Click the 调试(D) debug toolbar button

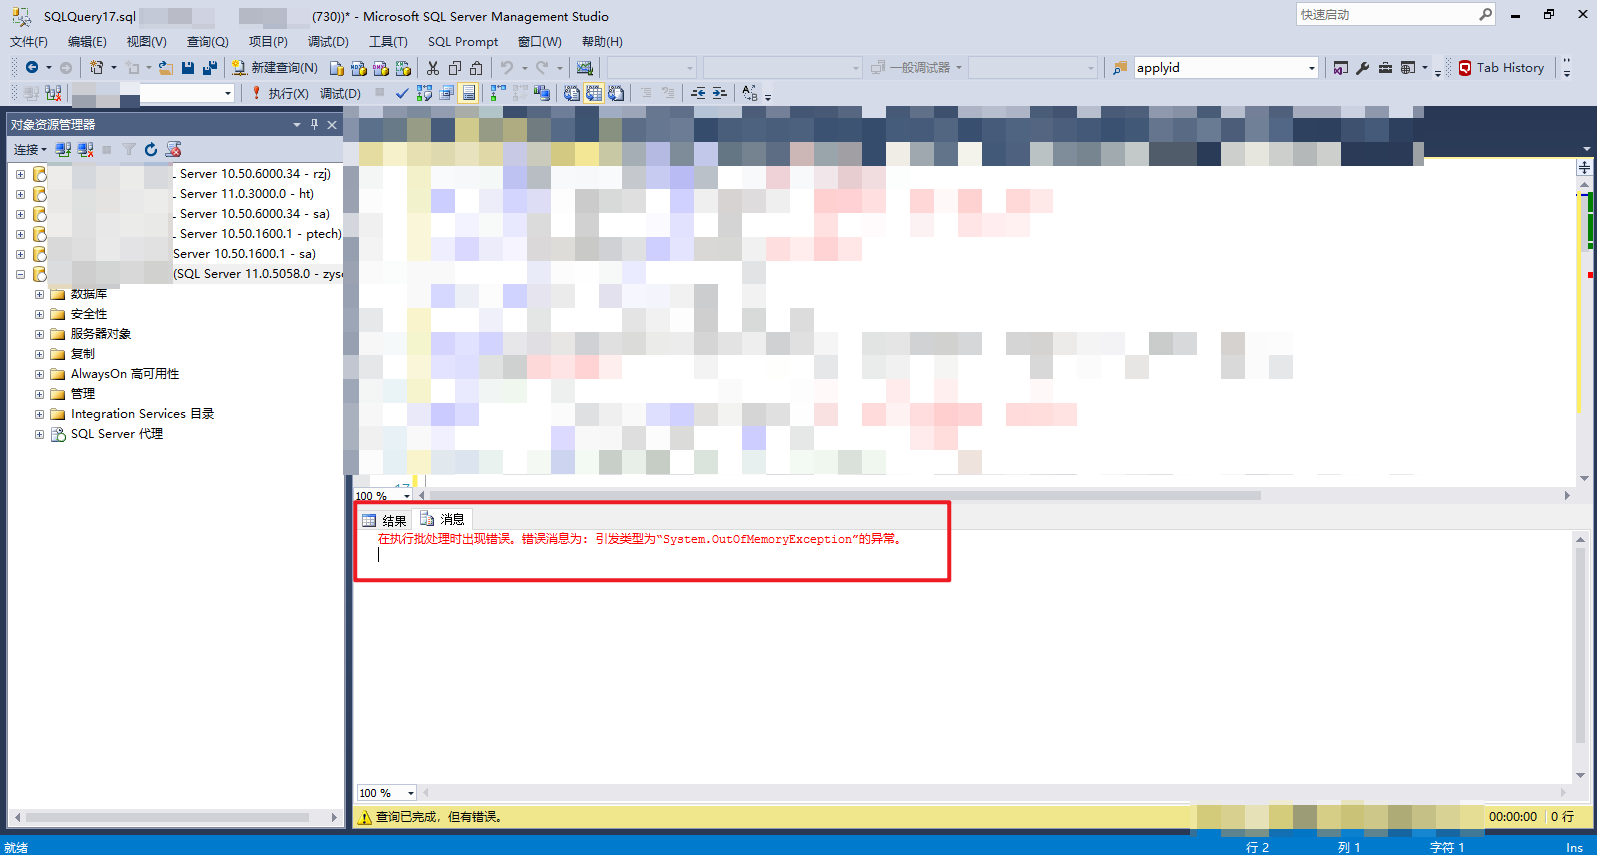click(x=340, y=93)
